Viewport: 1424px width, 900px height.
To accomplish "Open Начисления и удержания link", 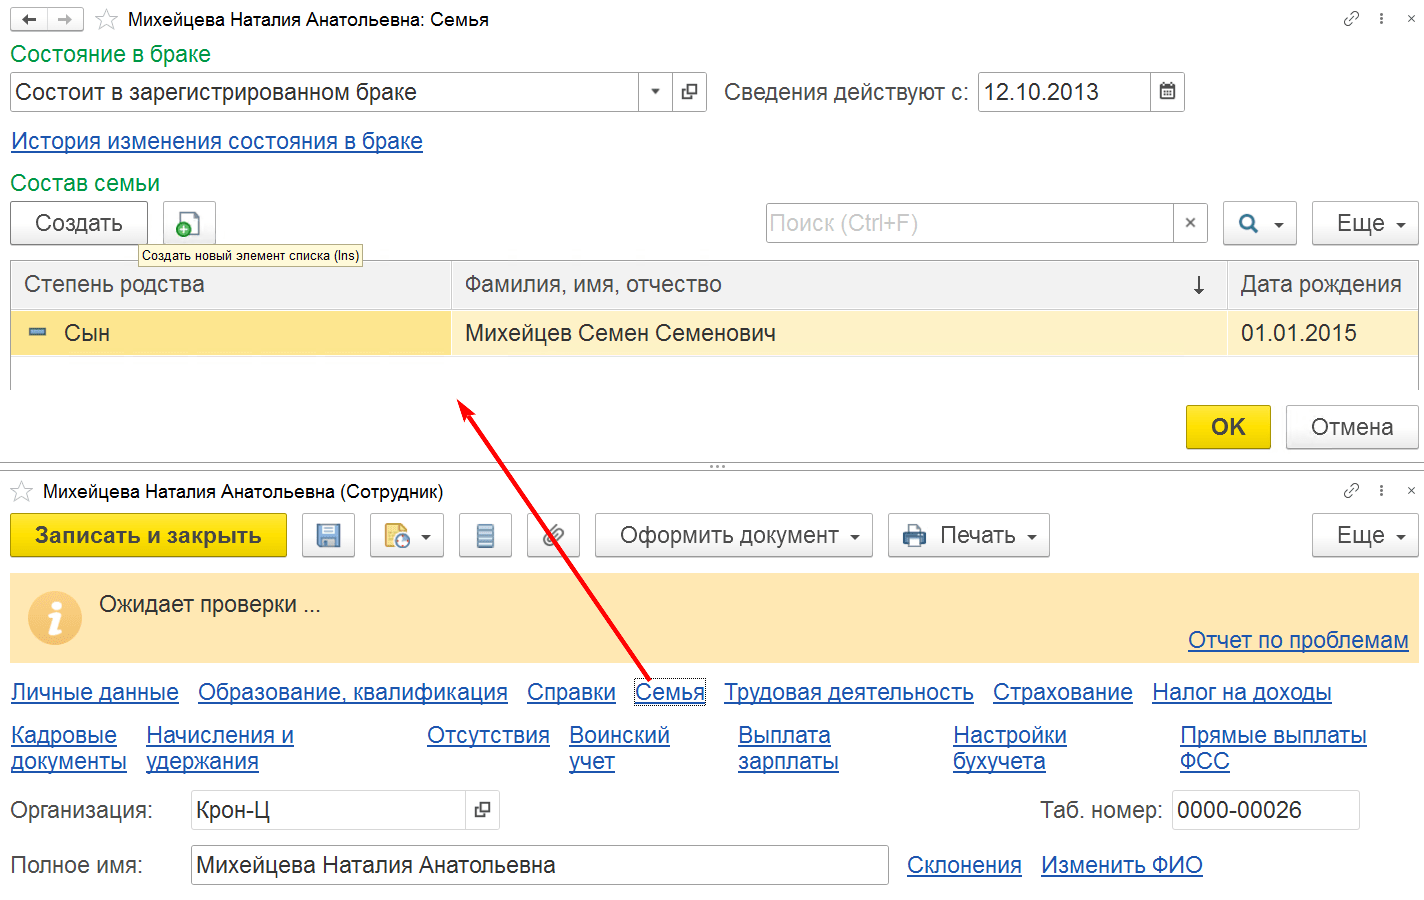I will click(220, 748).
